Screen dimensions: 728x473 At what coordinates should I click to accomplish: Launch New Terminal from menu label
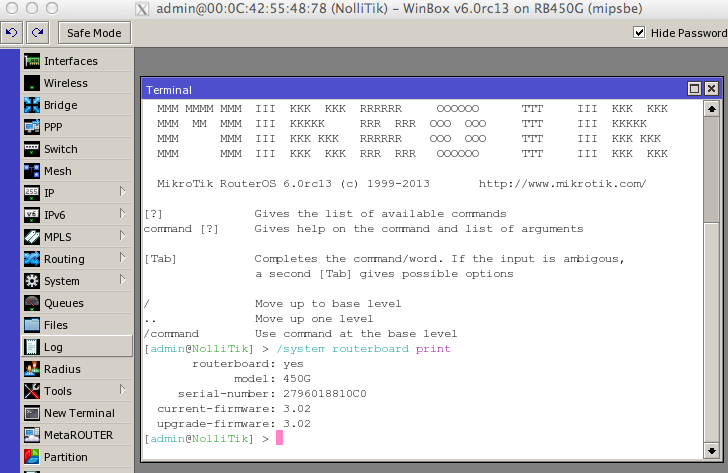click(79, 413)
